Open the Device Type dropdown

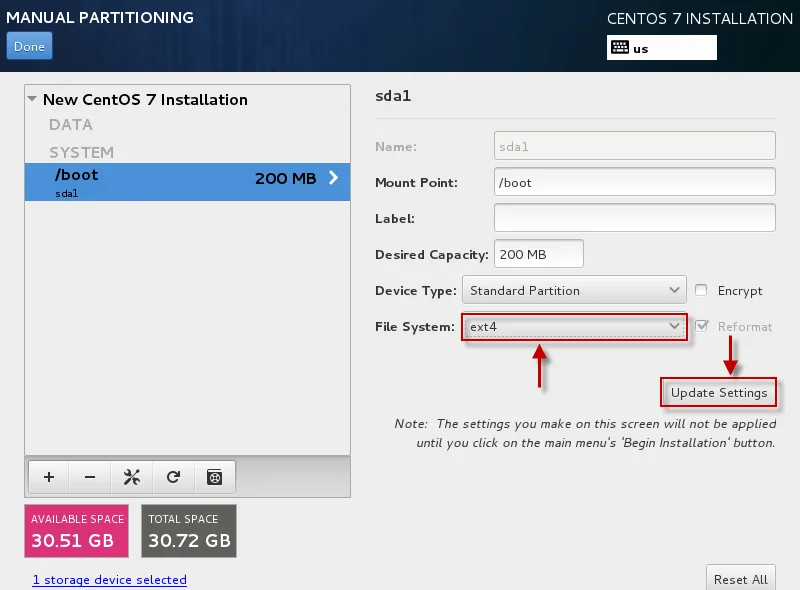click(574, 291)
